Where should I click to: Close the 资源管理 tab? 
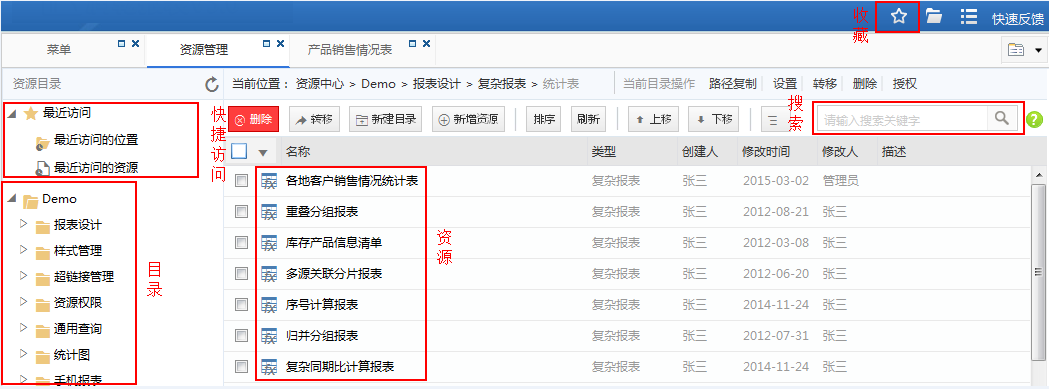pos(280,44)
